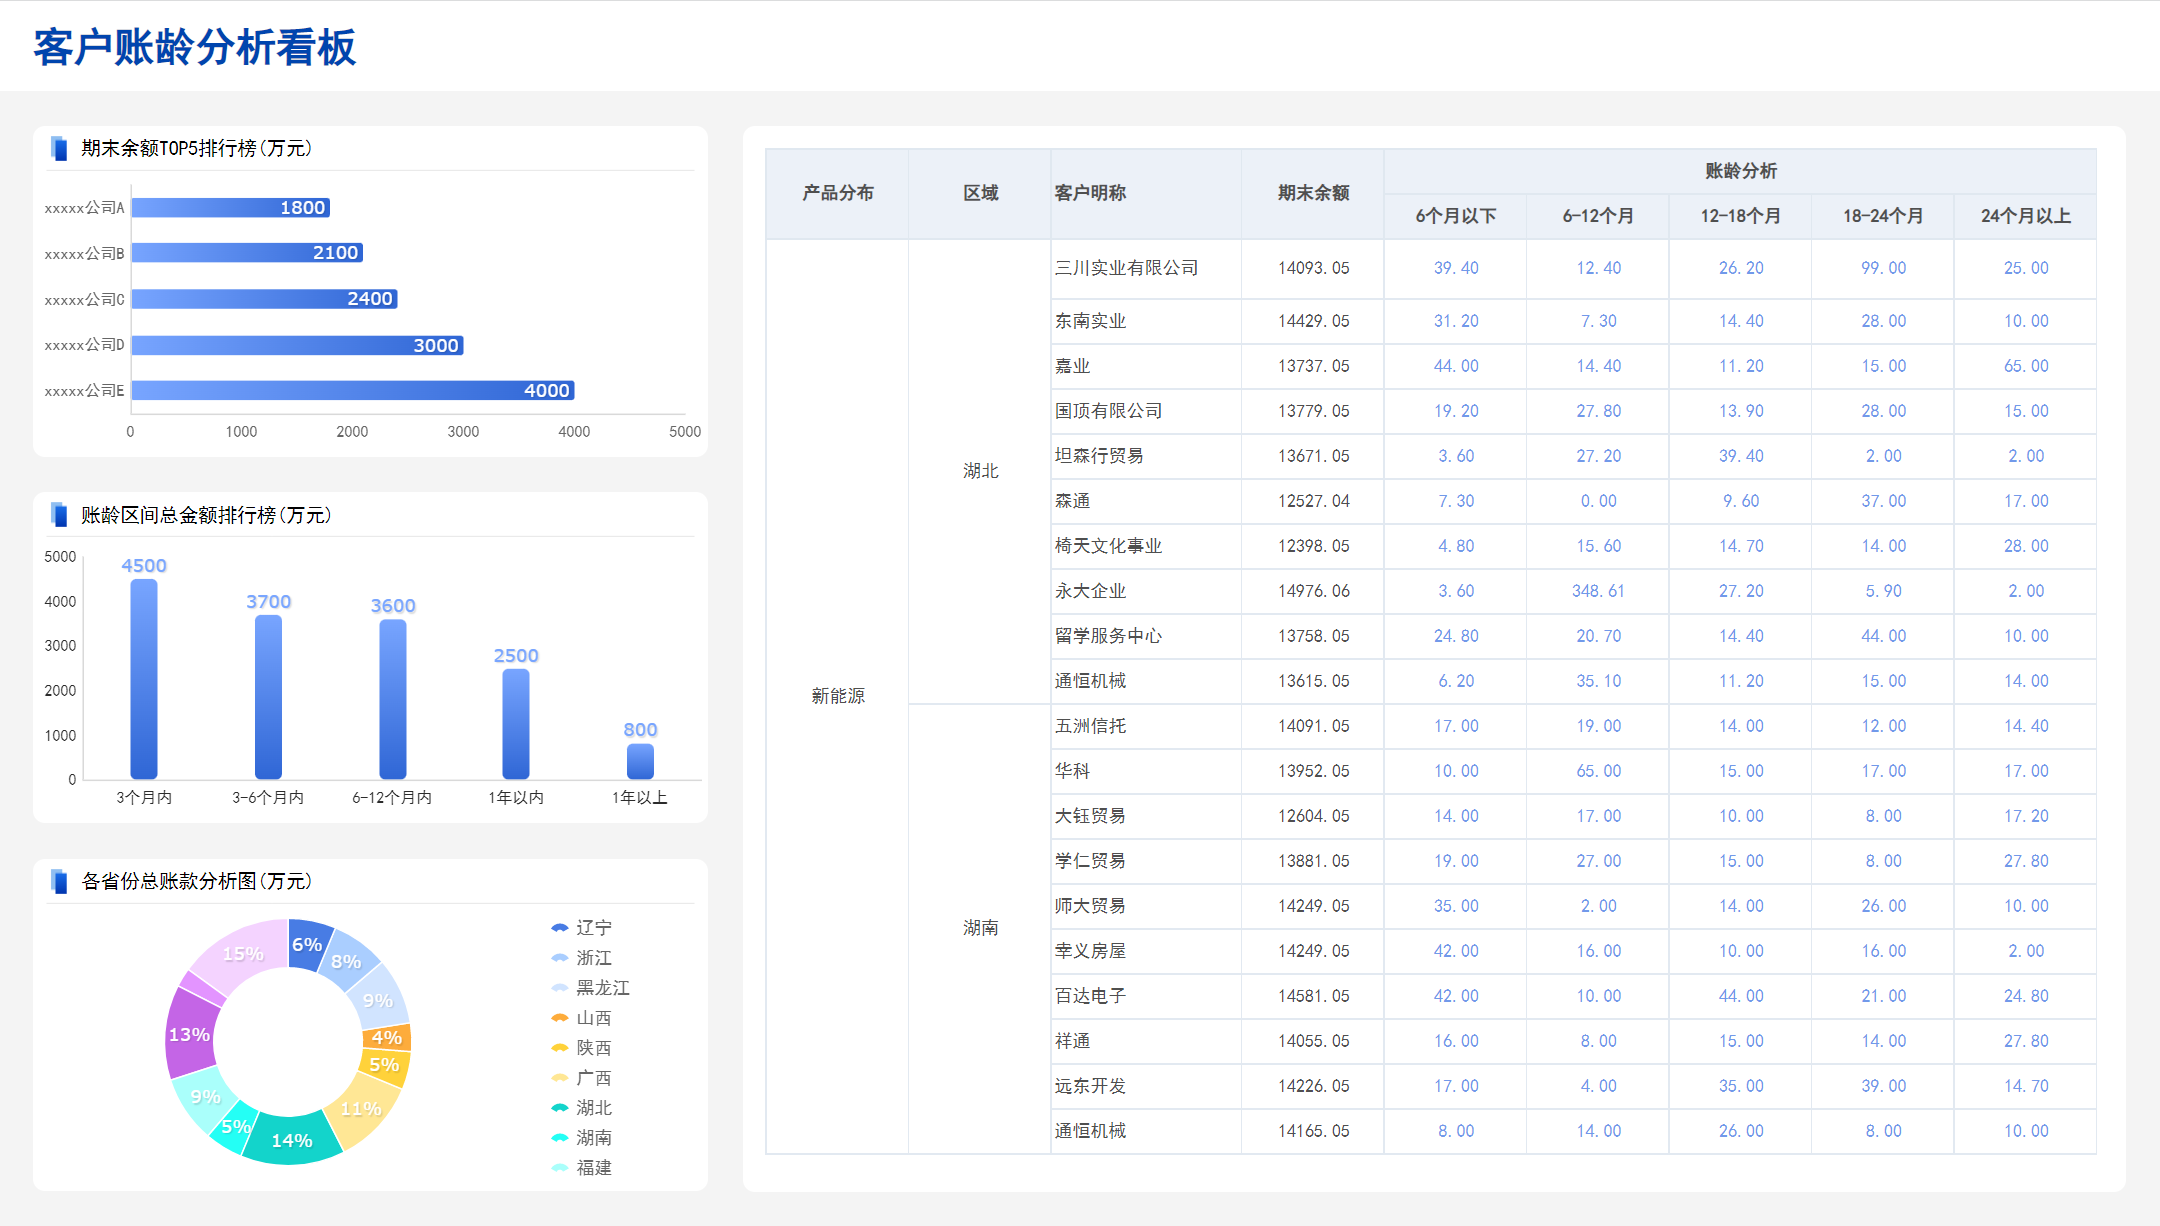Select the 6个月以下 column header
The image size is (2160, 1226).
click(x=1455, y=216)
